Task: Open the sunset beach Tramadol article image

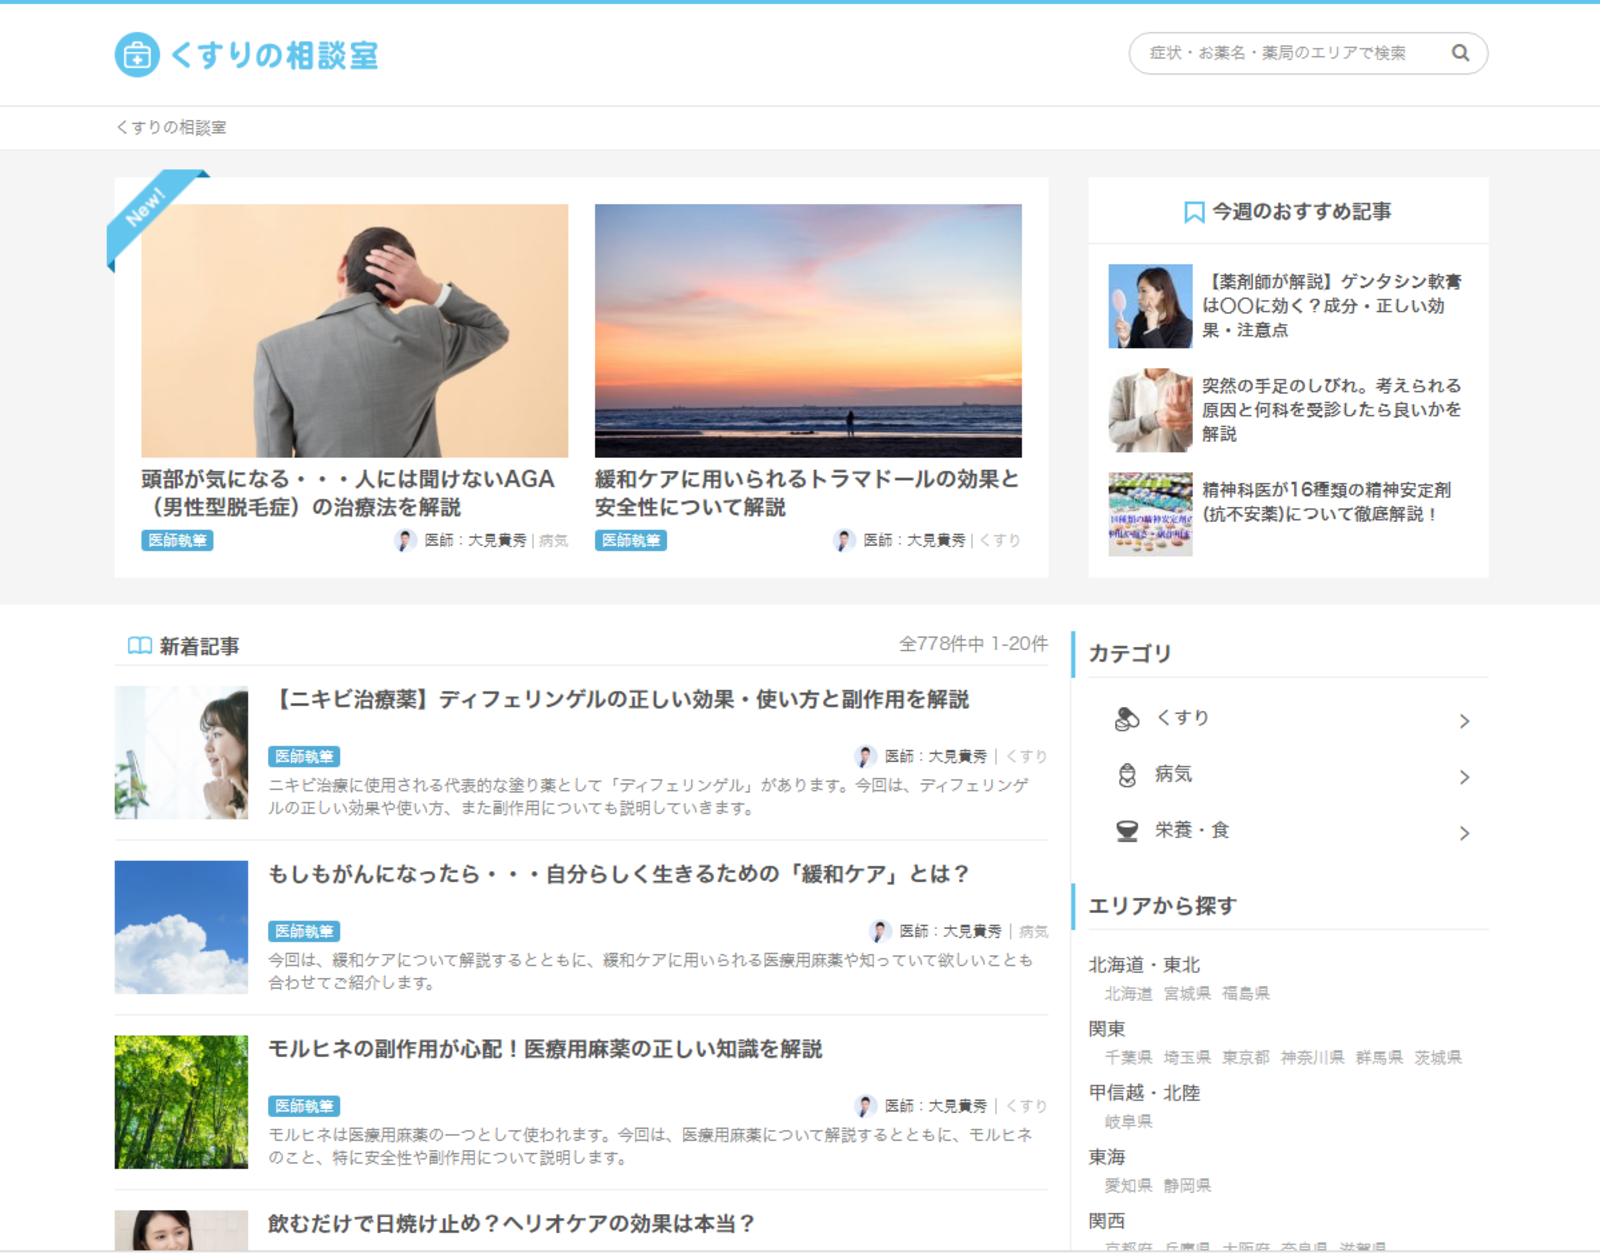Action: point(808,331)
